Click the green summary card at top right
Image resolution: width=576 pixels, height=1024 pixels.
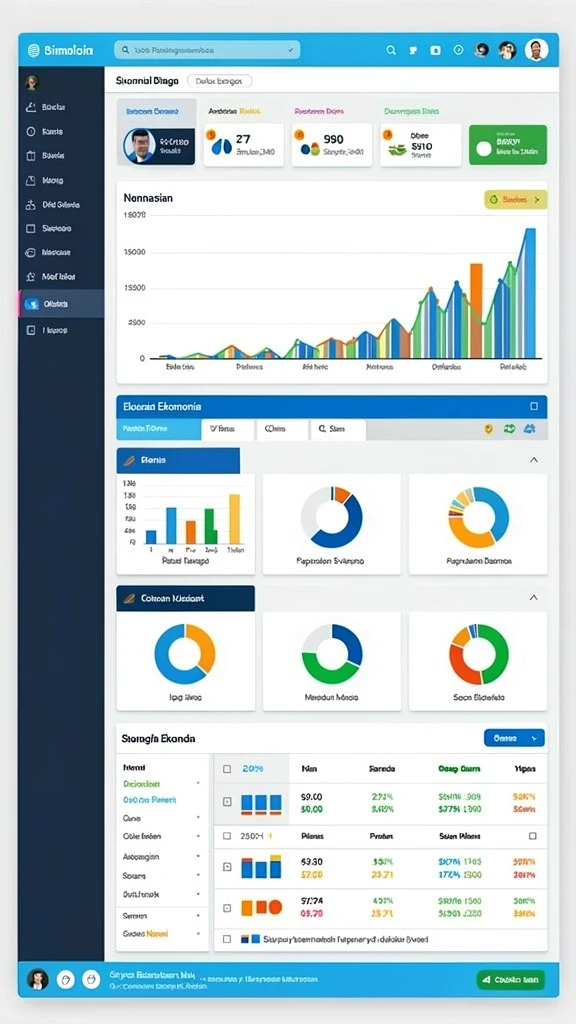tap(507, 145)
